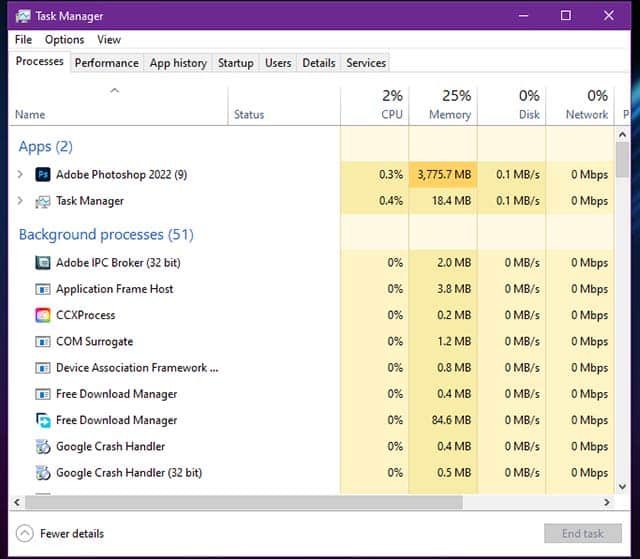This screenshot has height=559, width=640.
Task: Click the CCXProcess icon
Action: click(43, 315)
